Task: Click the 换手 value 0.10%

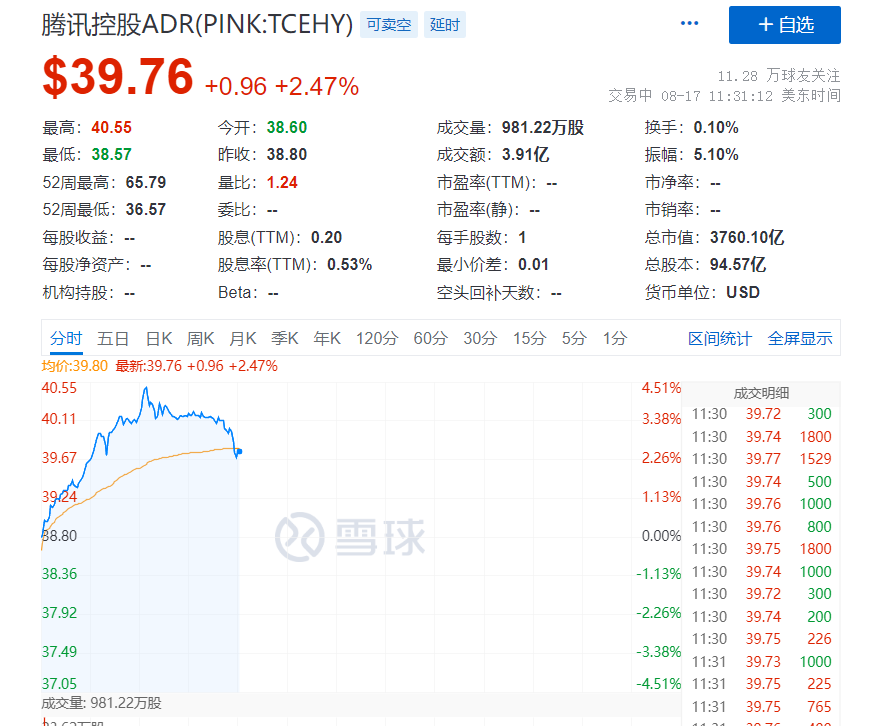Action: (716, 128)
